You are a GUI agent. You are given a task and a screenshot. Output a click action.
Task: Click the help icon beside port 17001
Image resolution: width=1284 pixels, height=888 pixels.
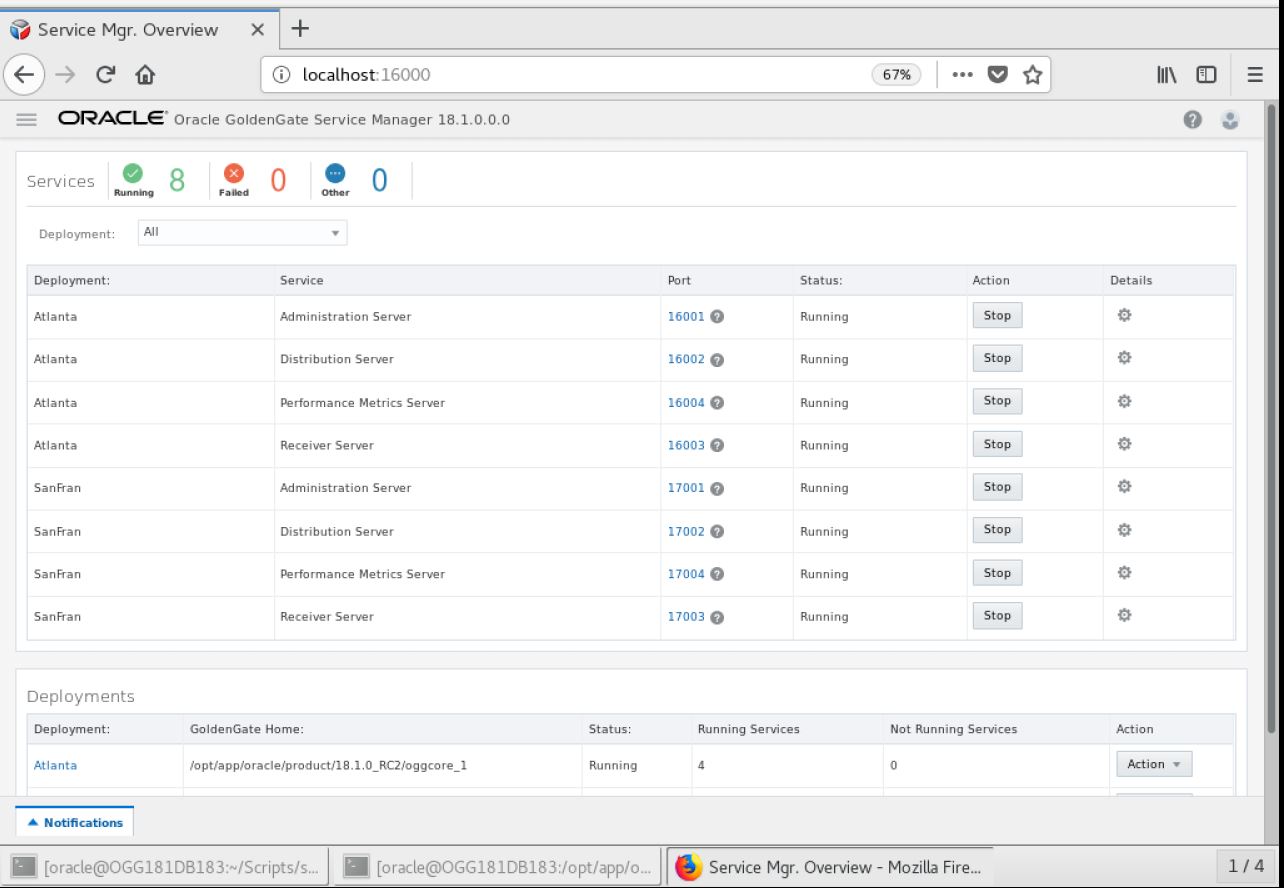[x=717, y=489]
